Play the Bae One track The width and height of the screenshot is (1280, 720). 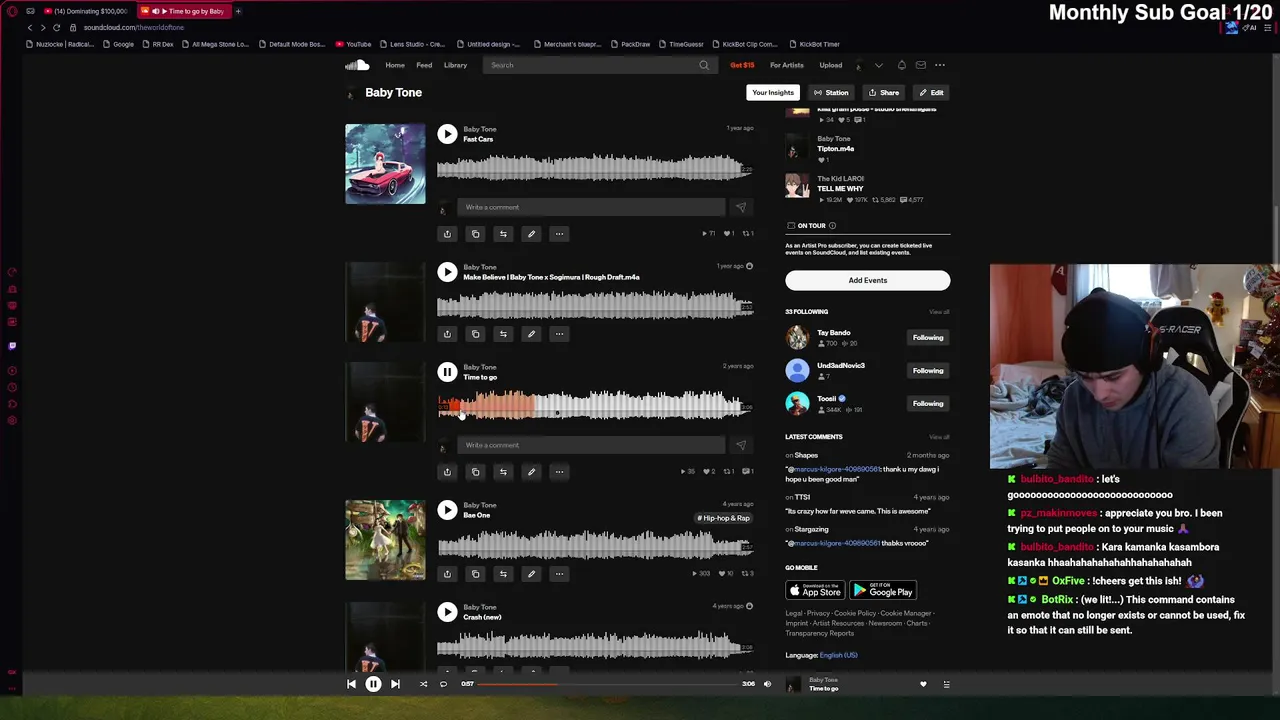point(447,510)
